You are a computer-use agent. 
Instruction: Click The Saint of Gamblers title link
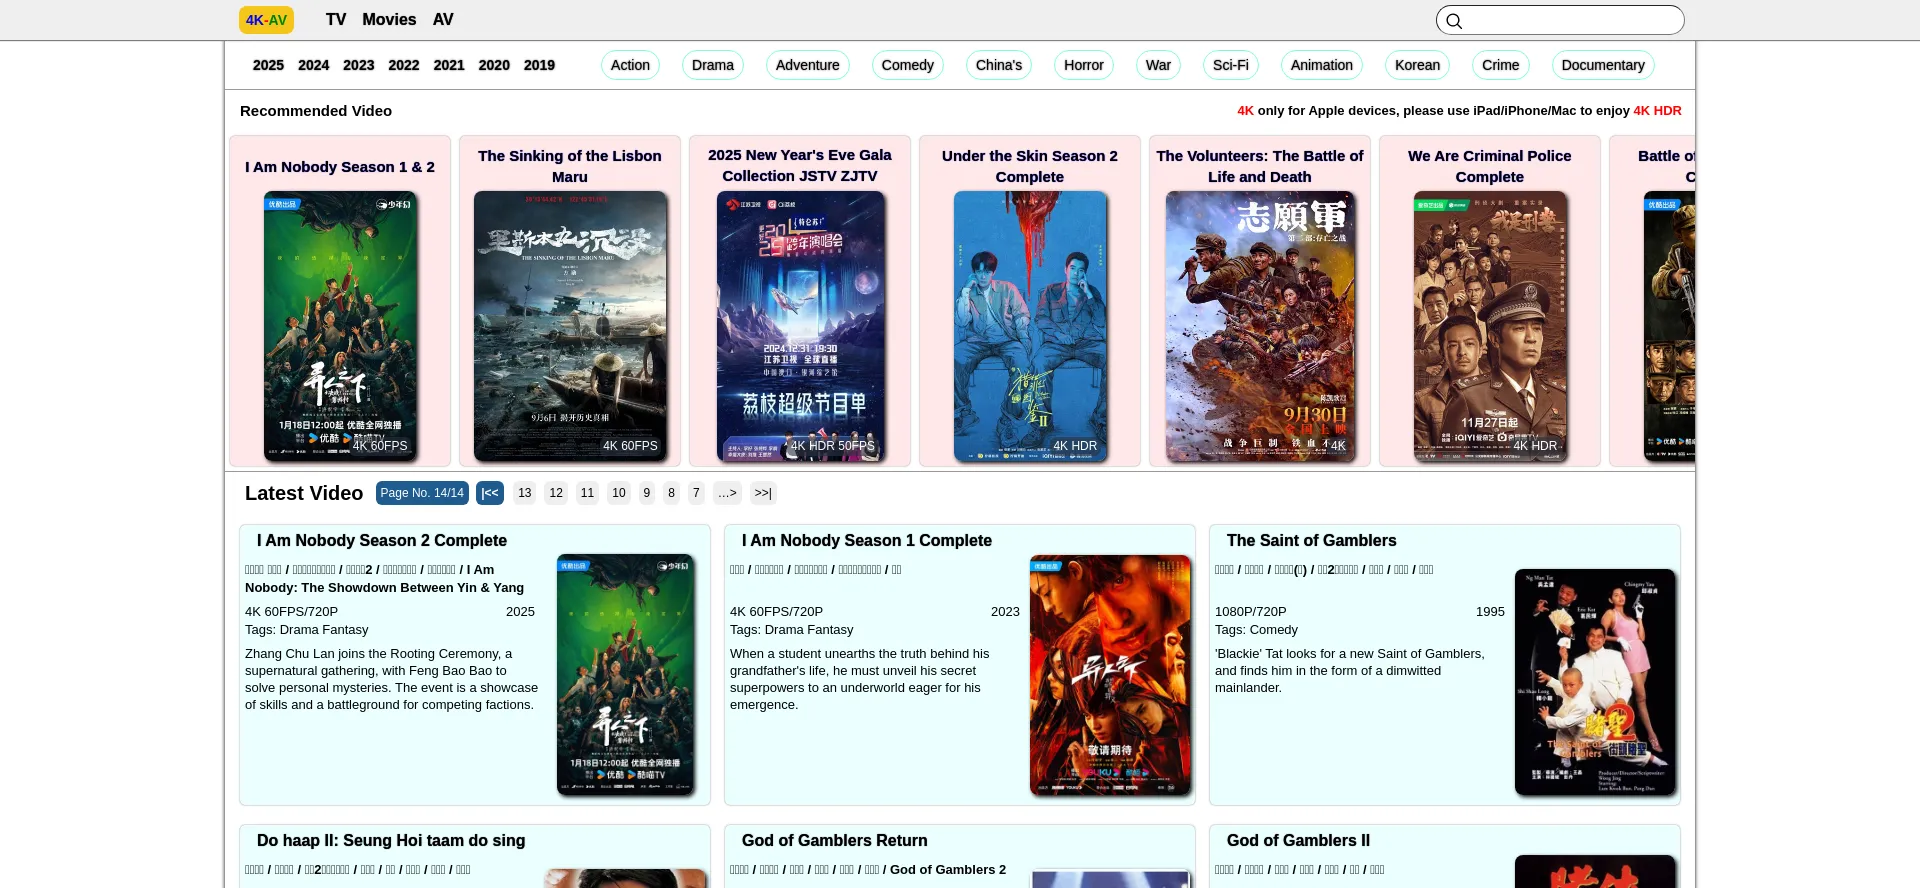[x=1311, y=541]
